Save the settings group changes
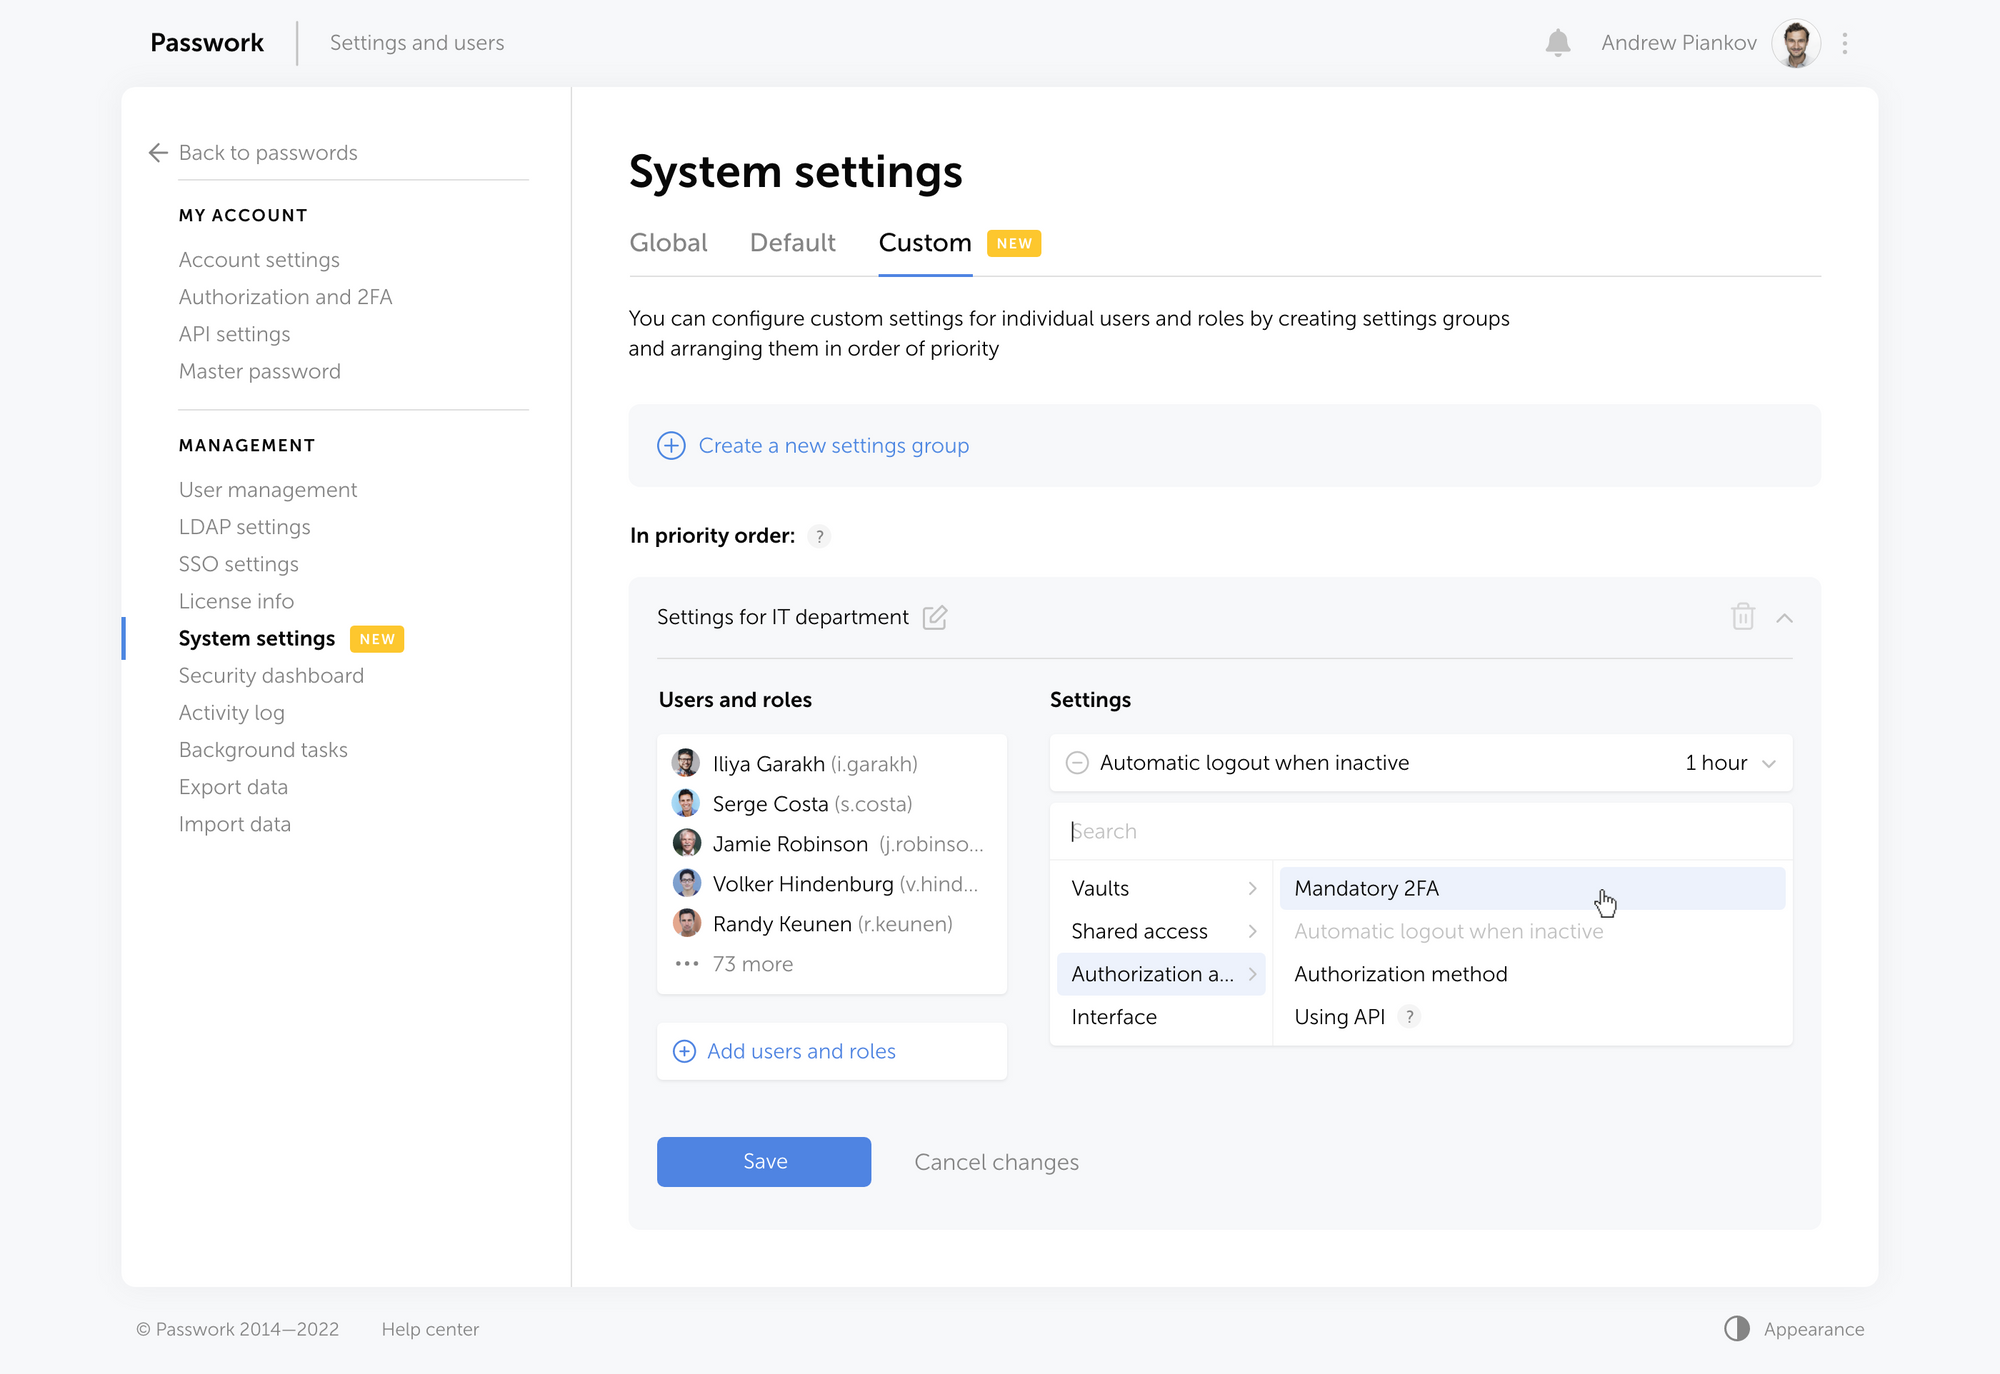 pos(763,1161)
